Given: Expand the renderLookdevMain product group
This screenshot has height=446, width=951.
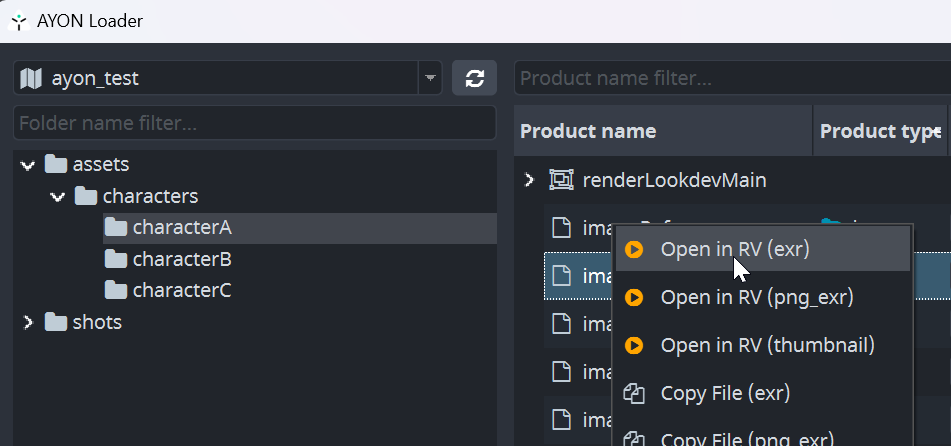Looking at the screenshot, I should 530,181.
